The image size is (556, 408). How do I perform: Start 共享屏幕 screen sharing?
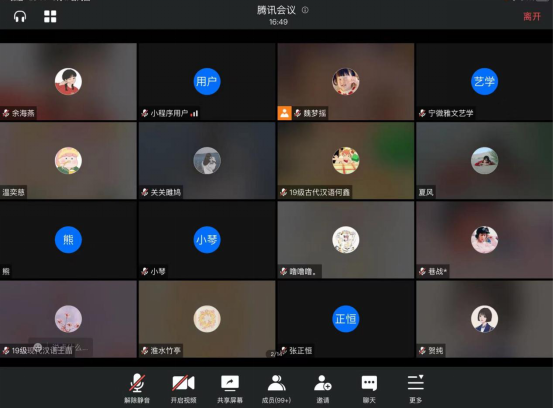tap(230, 388)
